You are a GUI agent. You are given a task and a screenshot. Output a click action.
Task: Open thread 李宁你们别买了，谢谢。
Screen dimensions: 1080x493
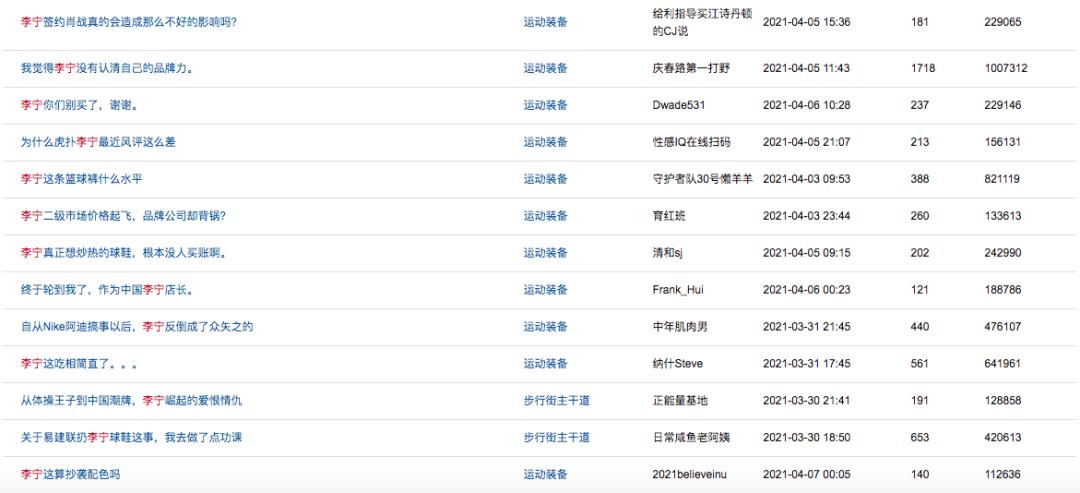point(79,105)
